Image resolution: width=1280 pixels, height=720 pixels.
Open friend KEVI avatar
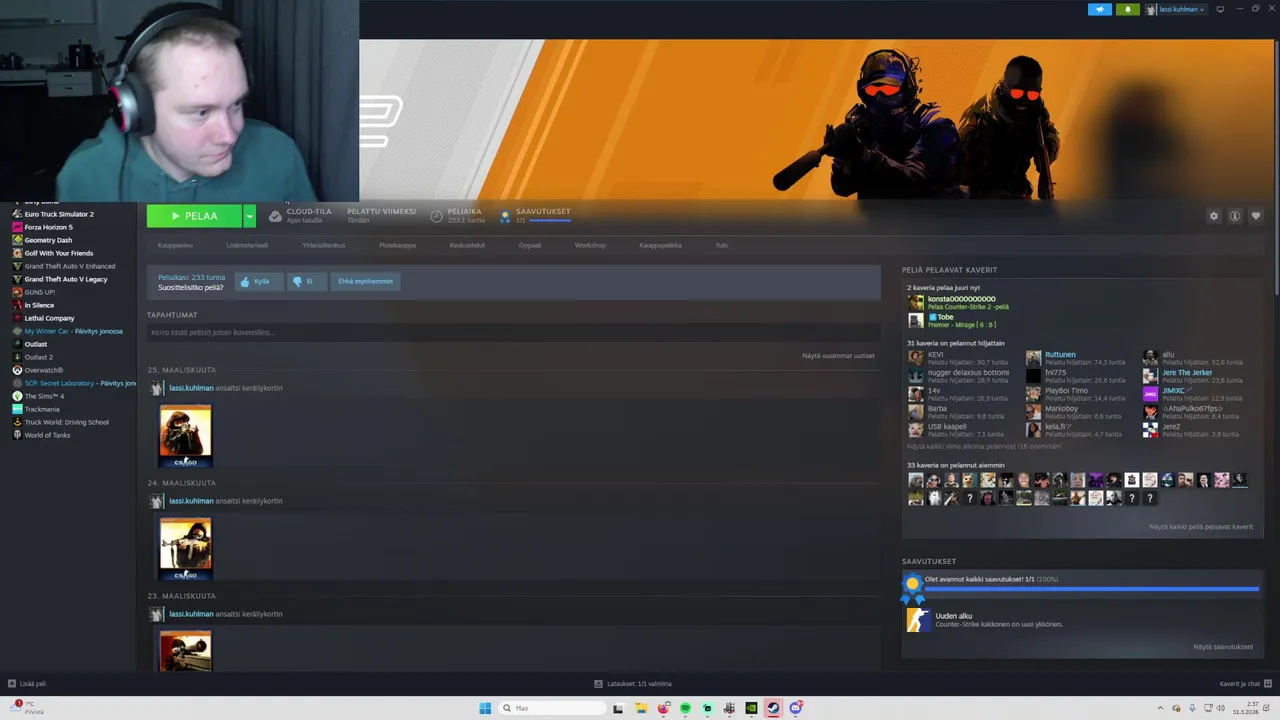915,358
